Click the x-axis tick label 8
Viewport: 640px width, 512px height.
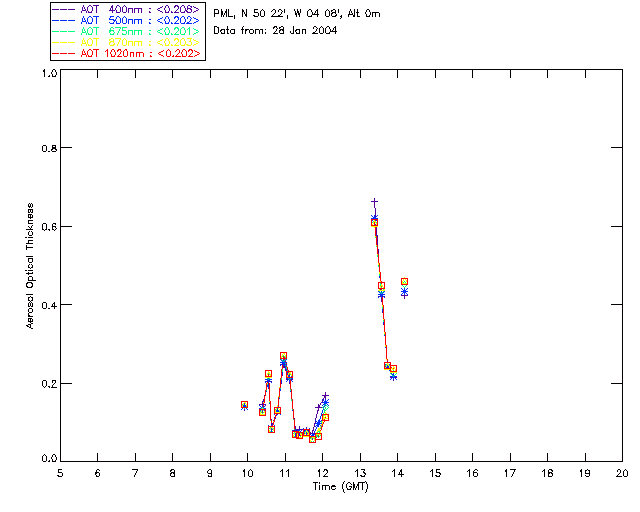pos(173,473)
